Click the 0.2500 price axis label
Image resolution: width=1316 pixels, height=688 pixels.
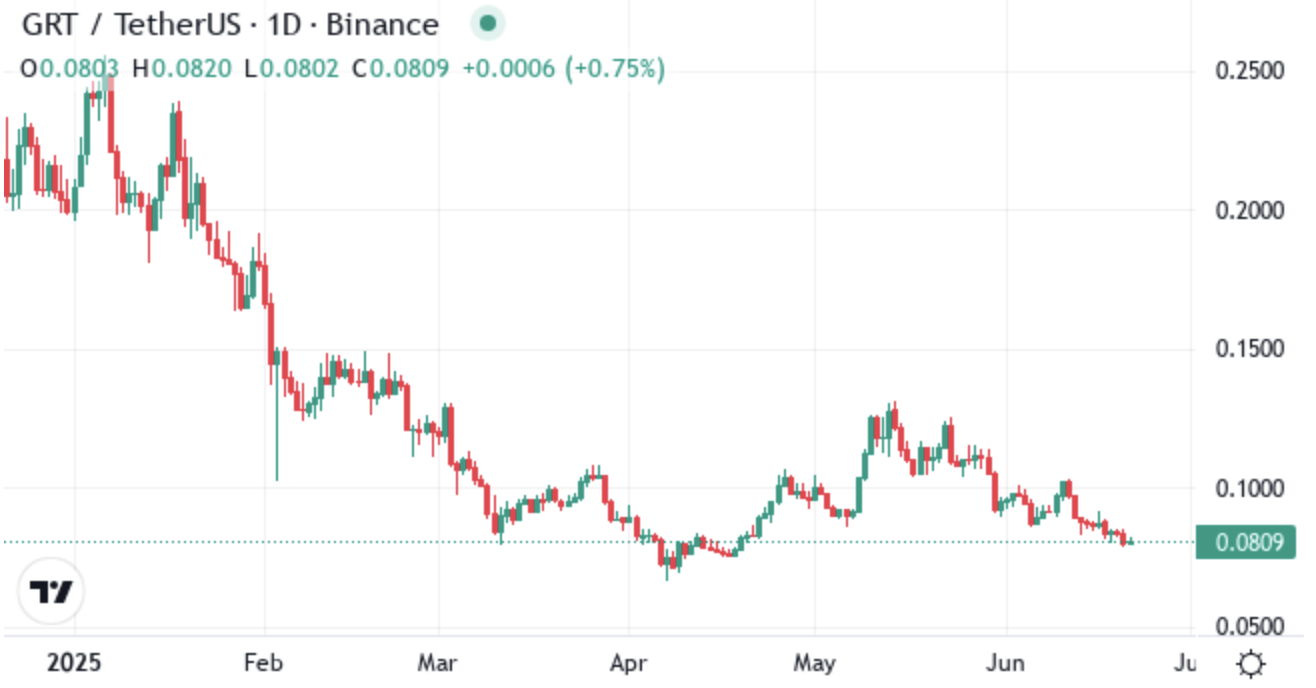click(x=1248, y=72)
